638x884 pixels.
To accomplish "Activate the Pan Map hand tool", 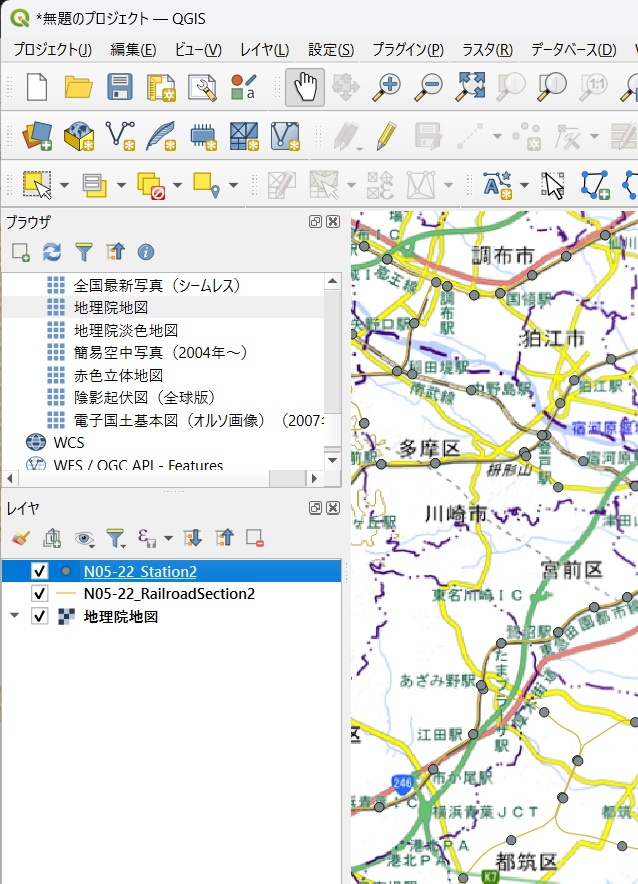I will point(305,87).
